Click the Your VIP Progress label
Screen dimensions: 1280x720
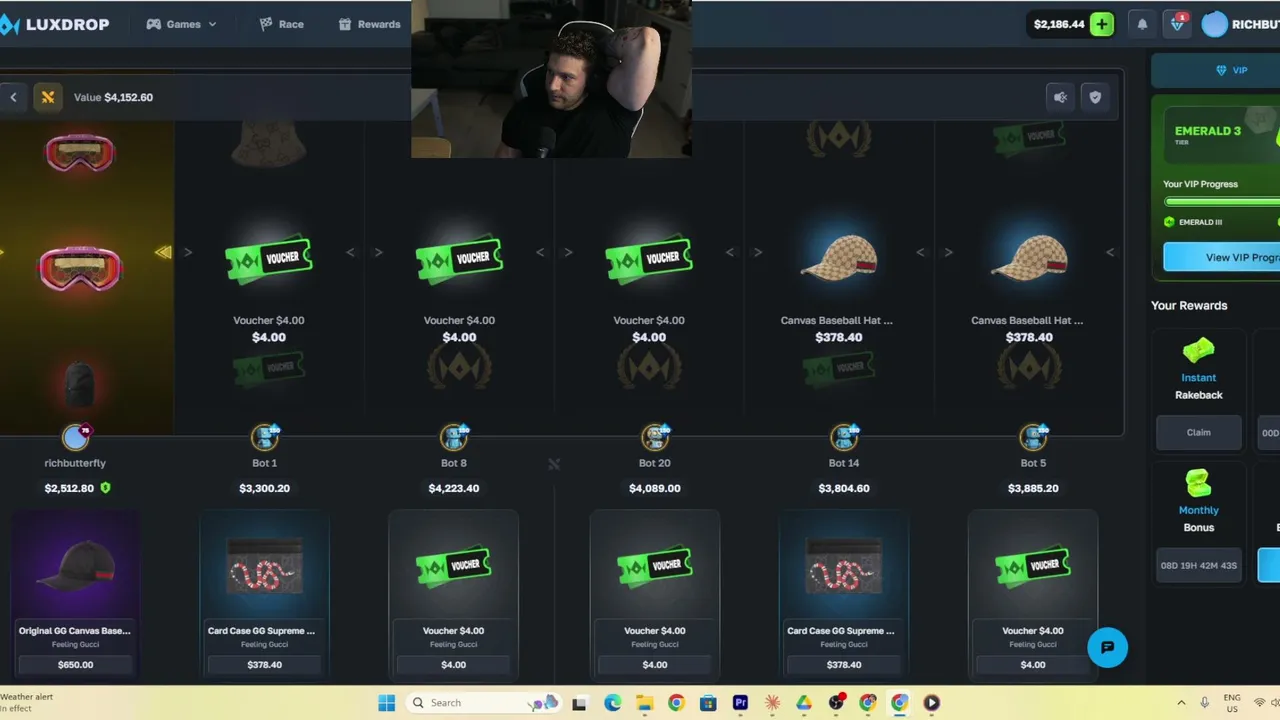1200,184
